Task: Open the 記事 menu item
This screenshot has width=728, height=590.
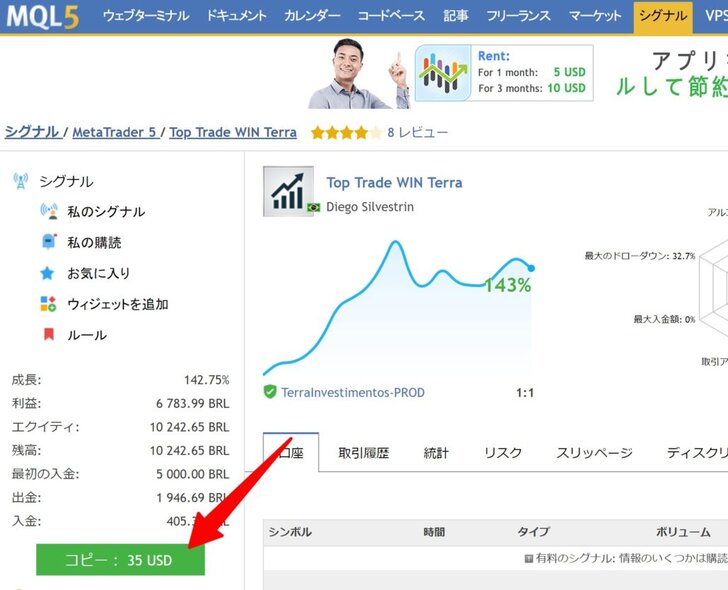Action: click(x=455, y=16)
